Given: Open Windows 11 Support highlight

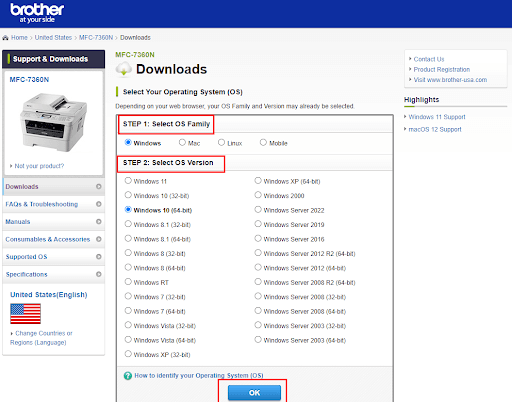Looking at the screenshot, I should [437, 117].
